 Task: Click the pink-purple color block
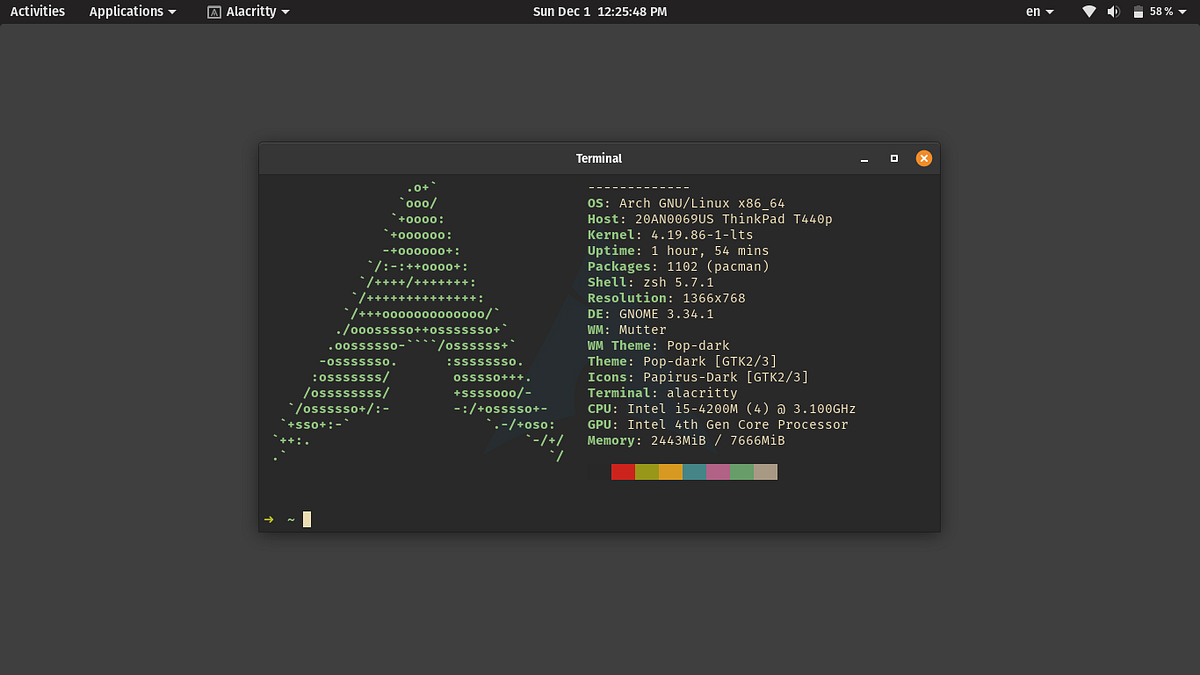pyautogui.click(x=718, y=471)
